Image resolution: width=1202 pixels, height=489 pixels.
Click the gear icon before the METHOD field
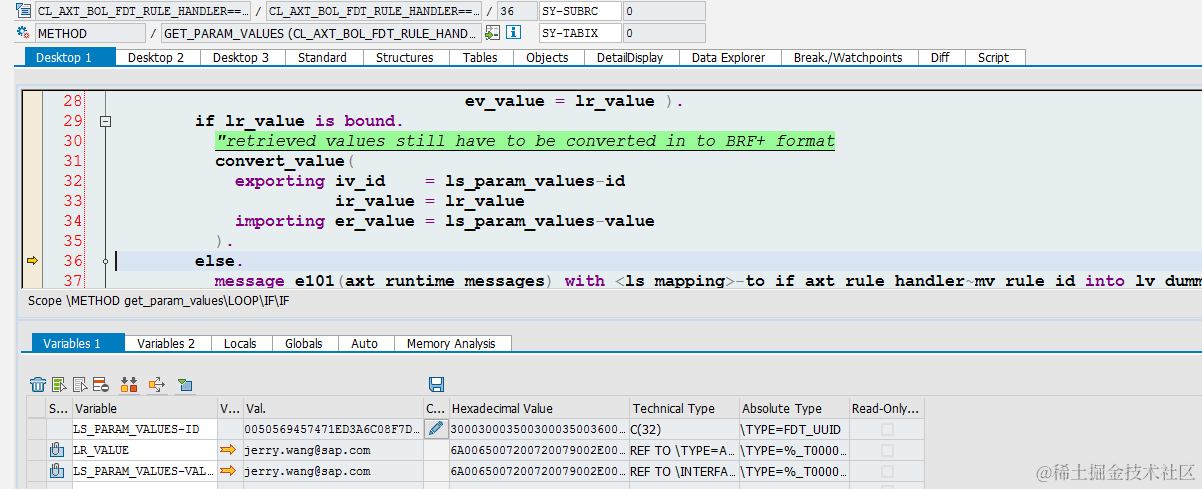point(23,32)
